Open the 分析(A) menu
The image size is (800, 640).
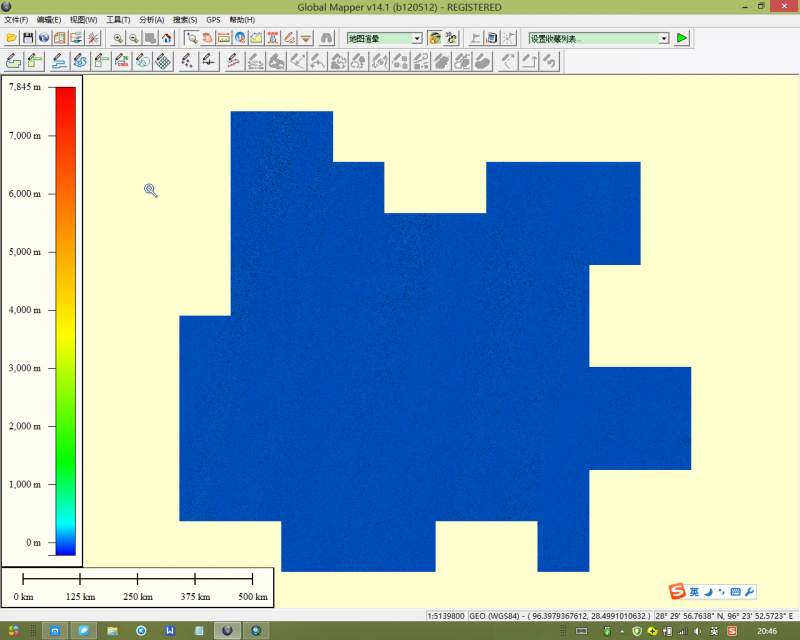152,20
